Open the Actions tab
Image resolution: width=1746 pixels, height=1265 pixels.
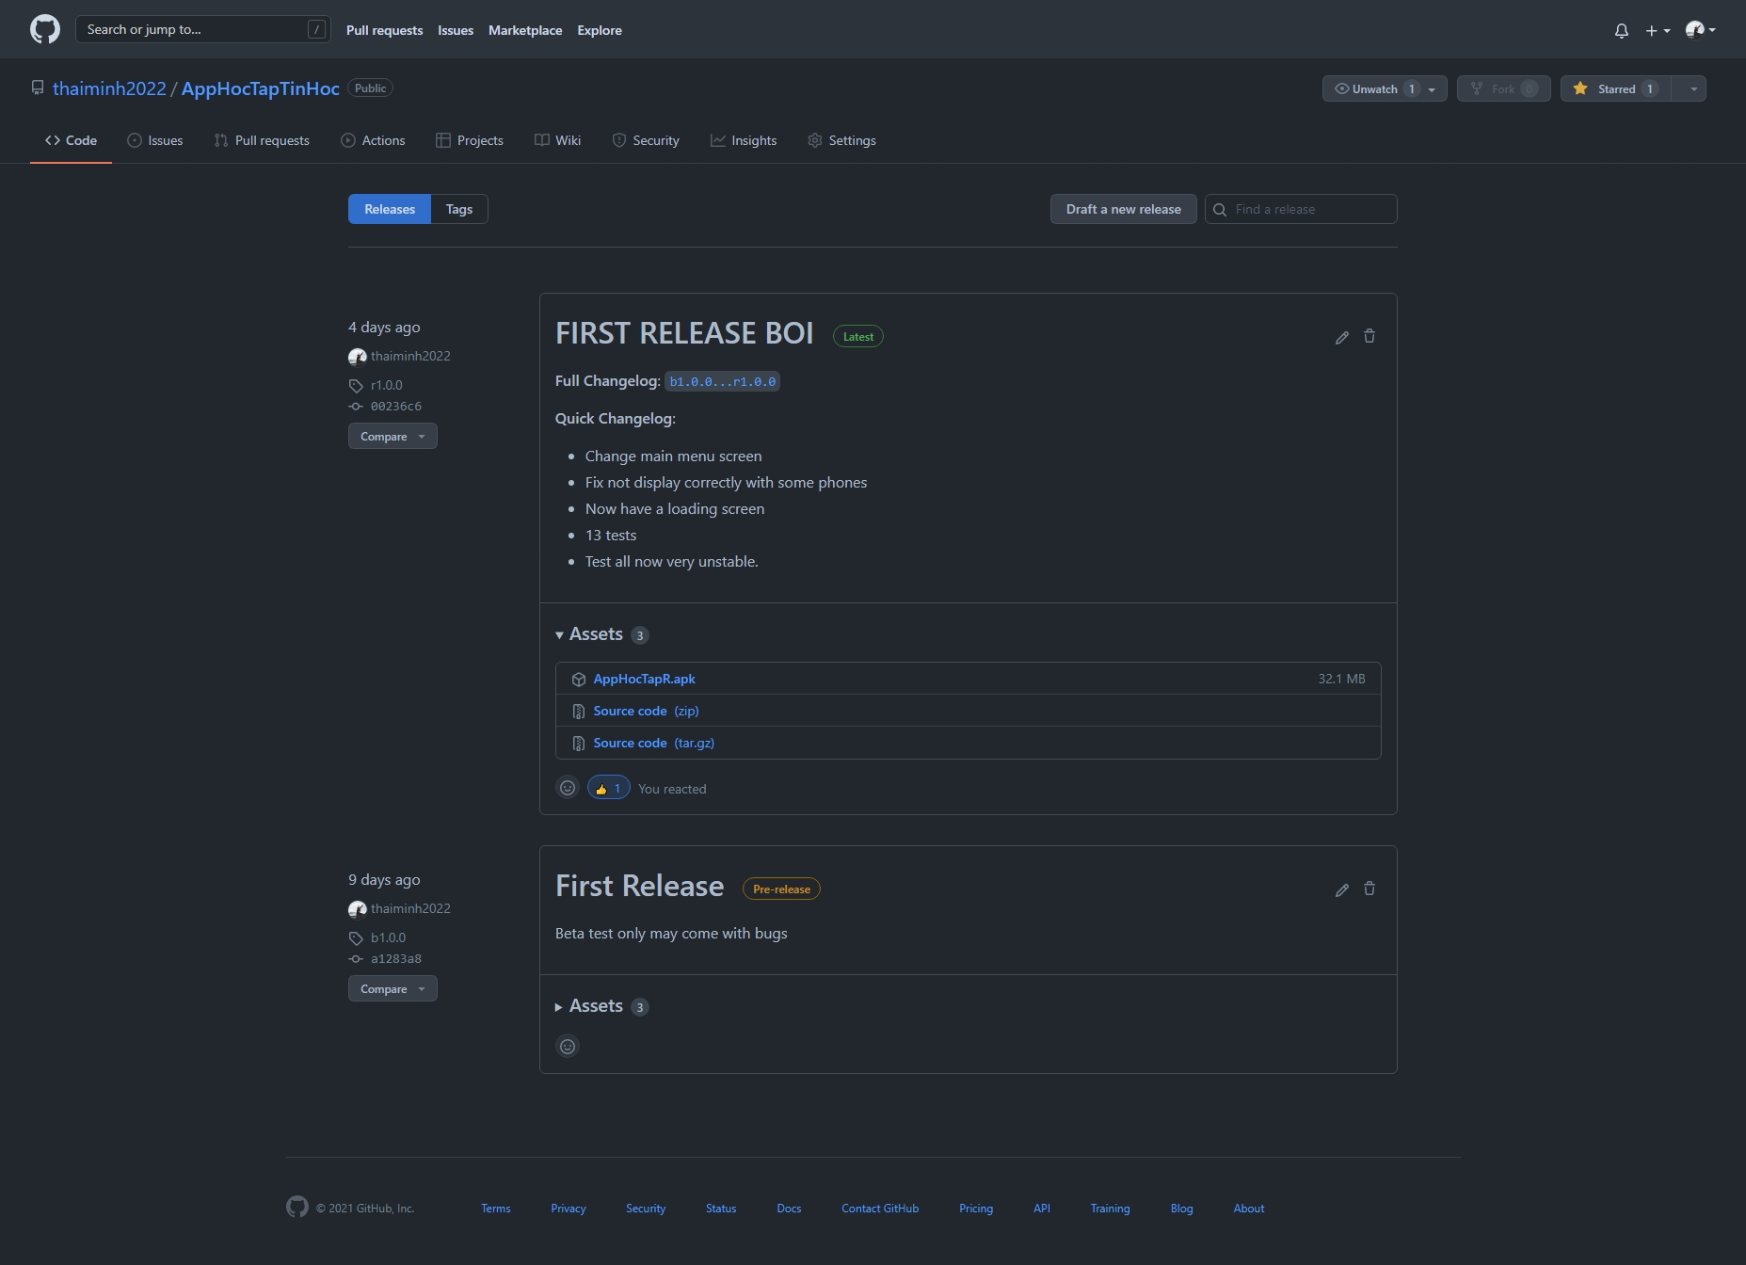click(x=373, y=140)
